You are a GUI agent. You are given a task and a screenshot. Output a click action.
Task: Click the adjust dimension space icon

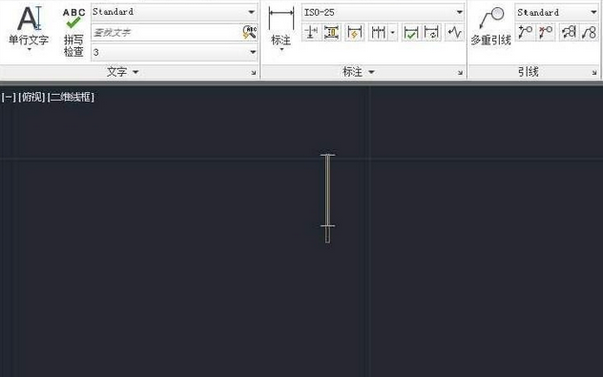[331, 32]
